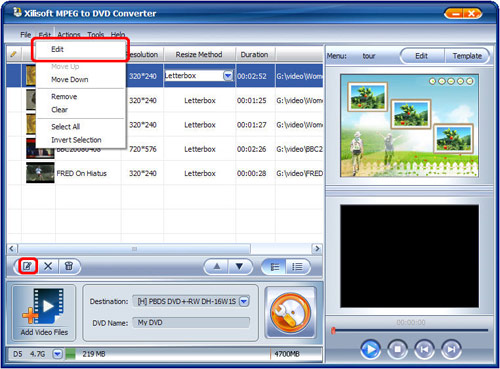Click the DVD Name input field
This screenshot has width=500, height=369.
191,323
